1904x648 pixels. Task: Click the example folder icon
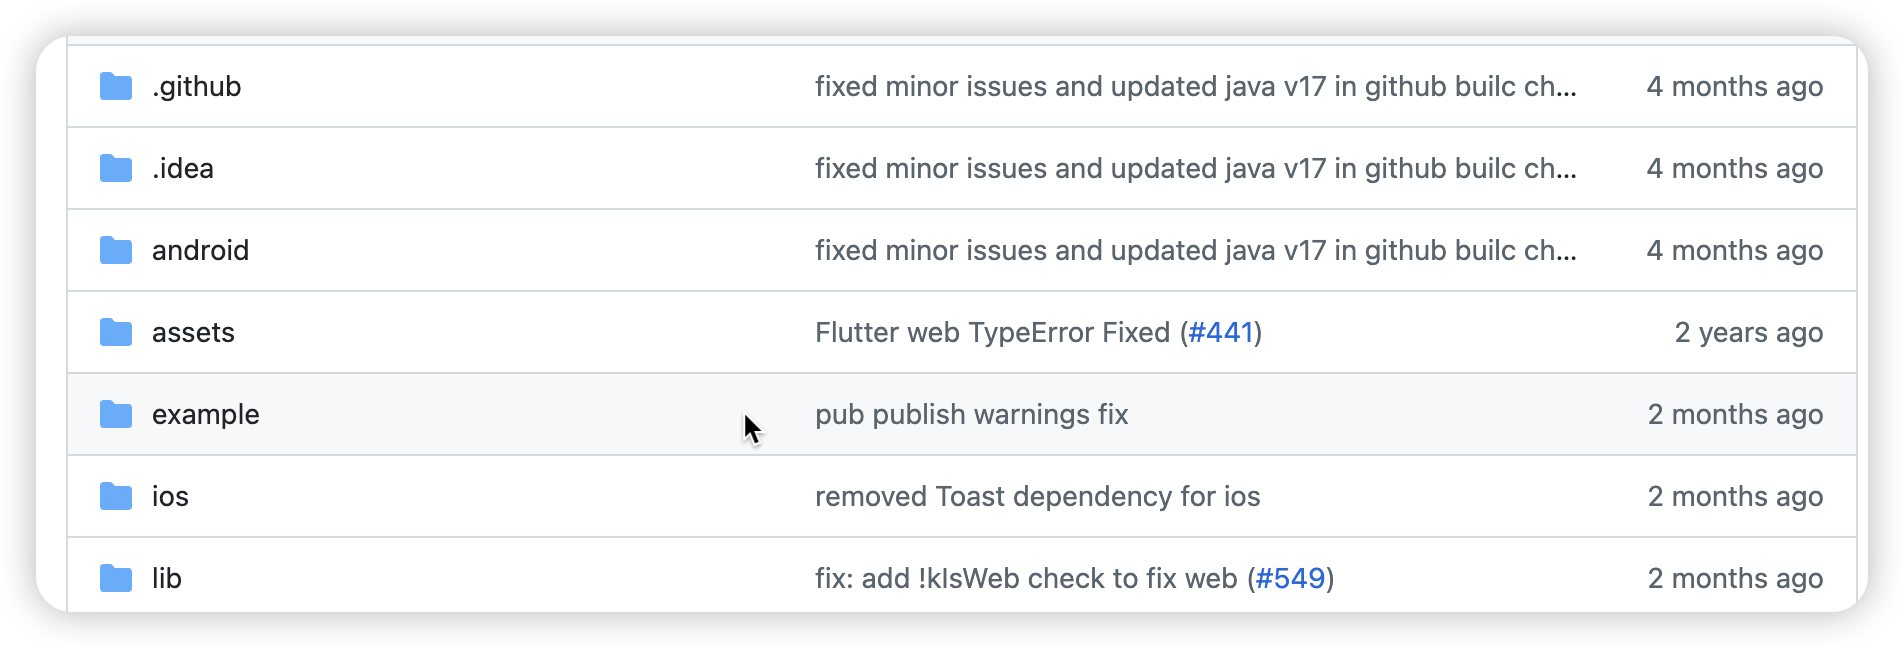[x=114, y=414]
